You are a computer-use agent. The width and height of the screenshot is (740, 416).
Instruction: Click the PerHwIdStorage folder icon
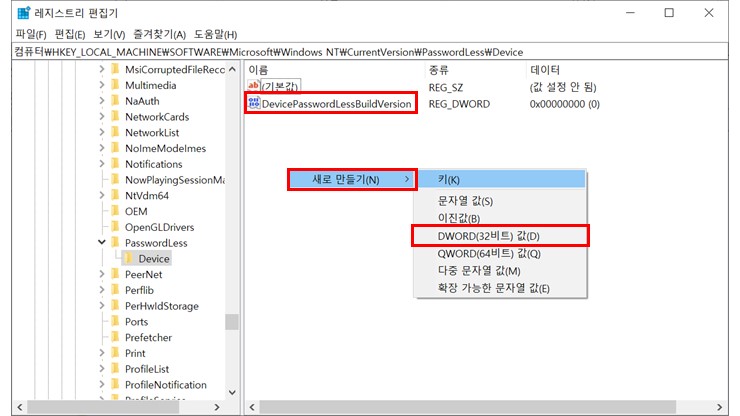pos(115,306)
